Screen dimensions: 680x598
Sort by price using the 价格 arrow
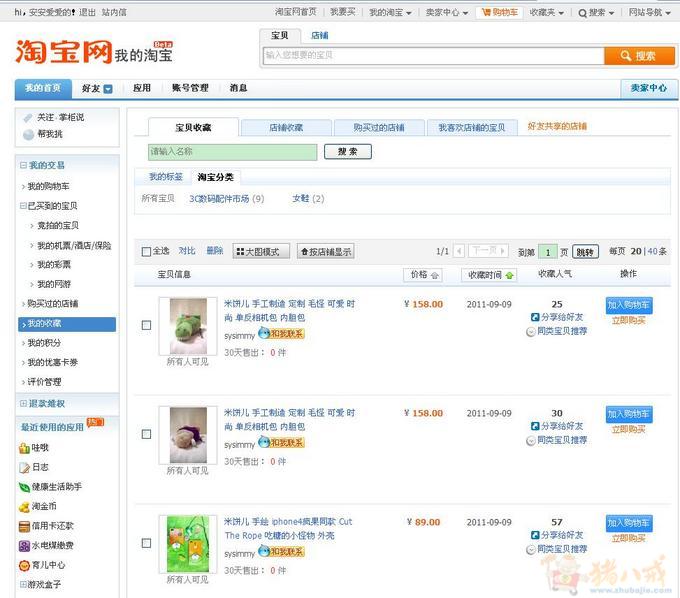(x=435, y=275)
